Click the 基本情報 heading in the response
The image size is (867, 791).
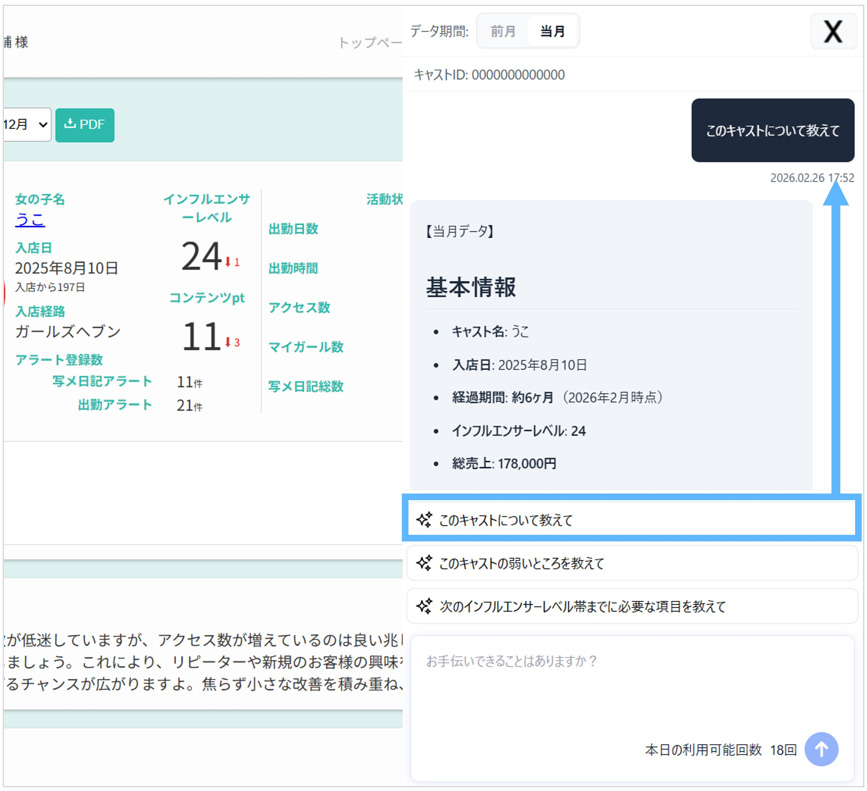pyautogui.click(x=471, y=287)
